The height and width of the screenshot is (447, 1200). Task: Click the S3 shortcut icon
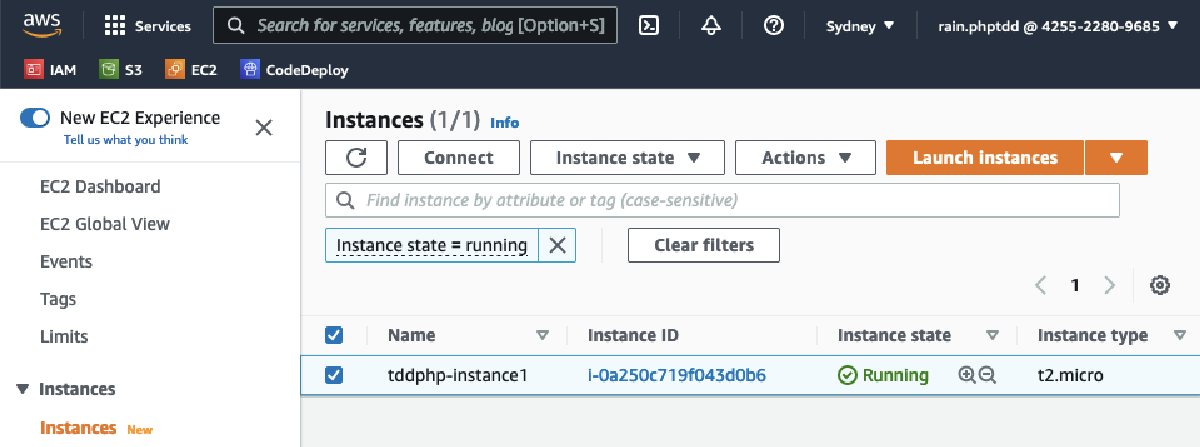click(109, 70)
